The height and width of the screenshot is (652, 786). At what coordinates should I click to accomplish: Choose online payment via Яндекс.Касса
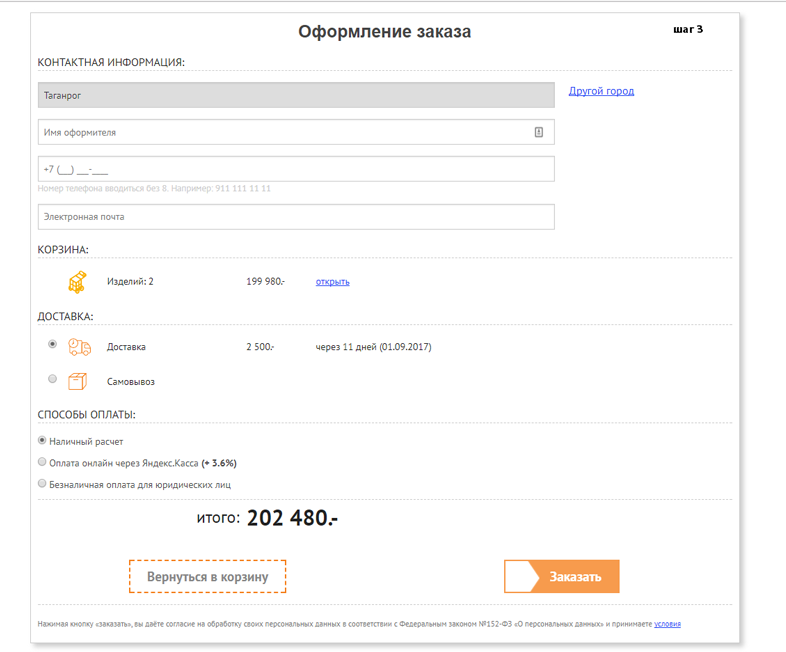42,462
